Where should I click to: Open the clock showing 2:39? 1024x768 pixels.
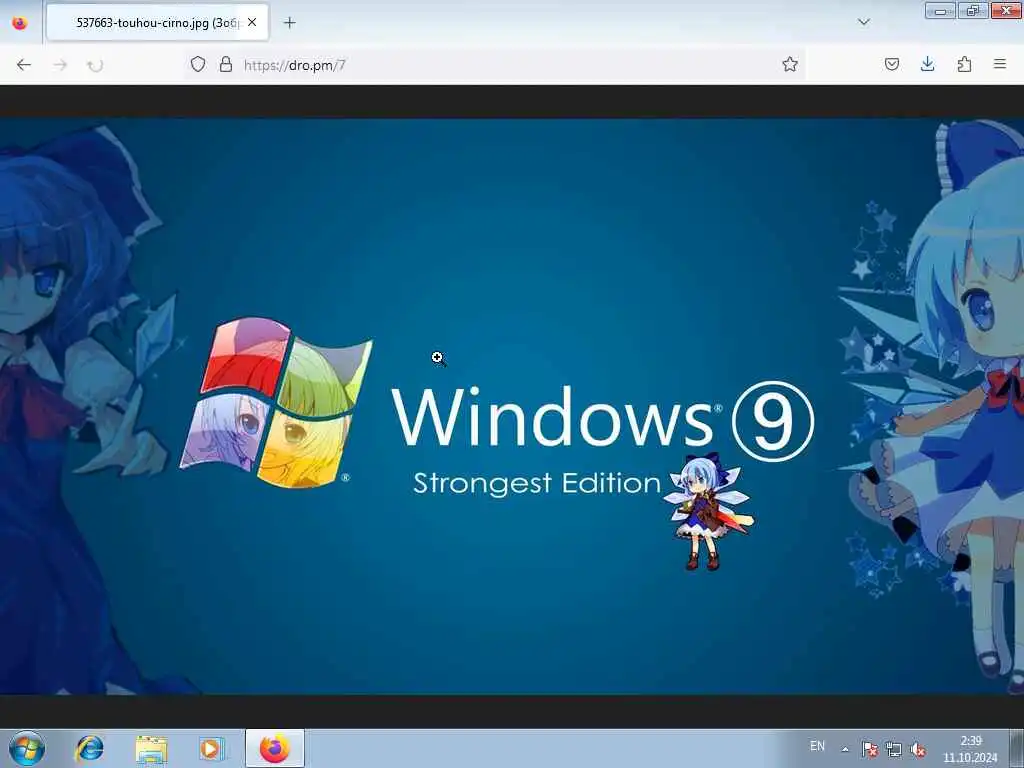coord(970,749)
